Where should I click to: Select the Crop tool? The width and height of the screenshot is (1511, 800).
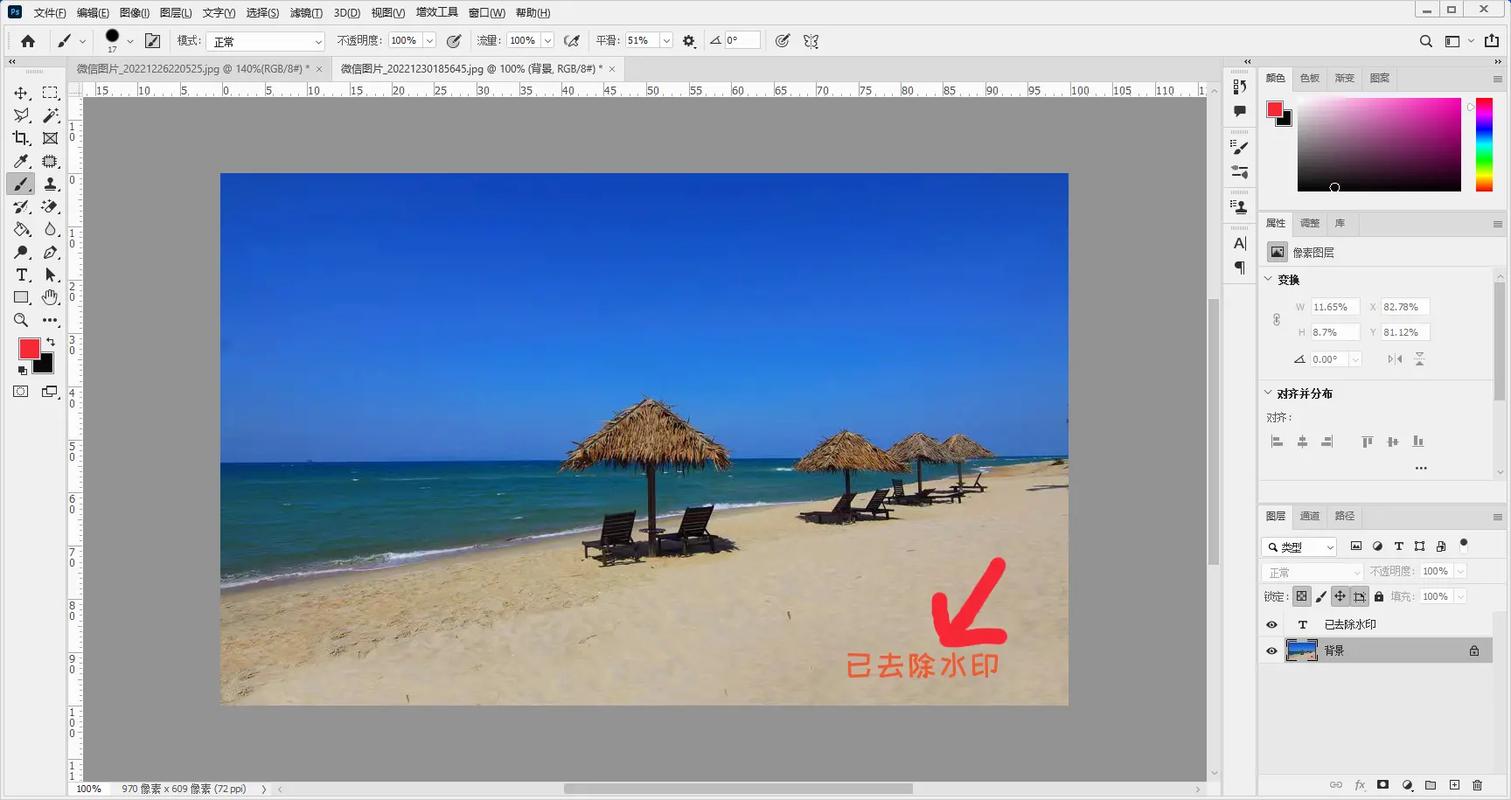(x=21, y=138)
